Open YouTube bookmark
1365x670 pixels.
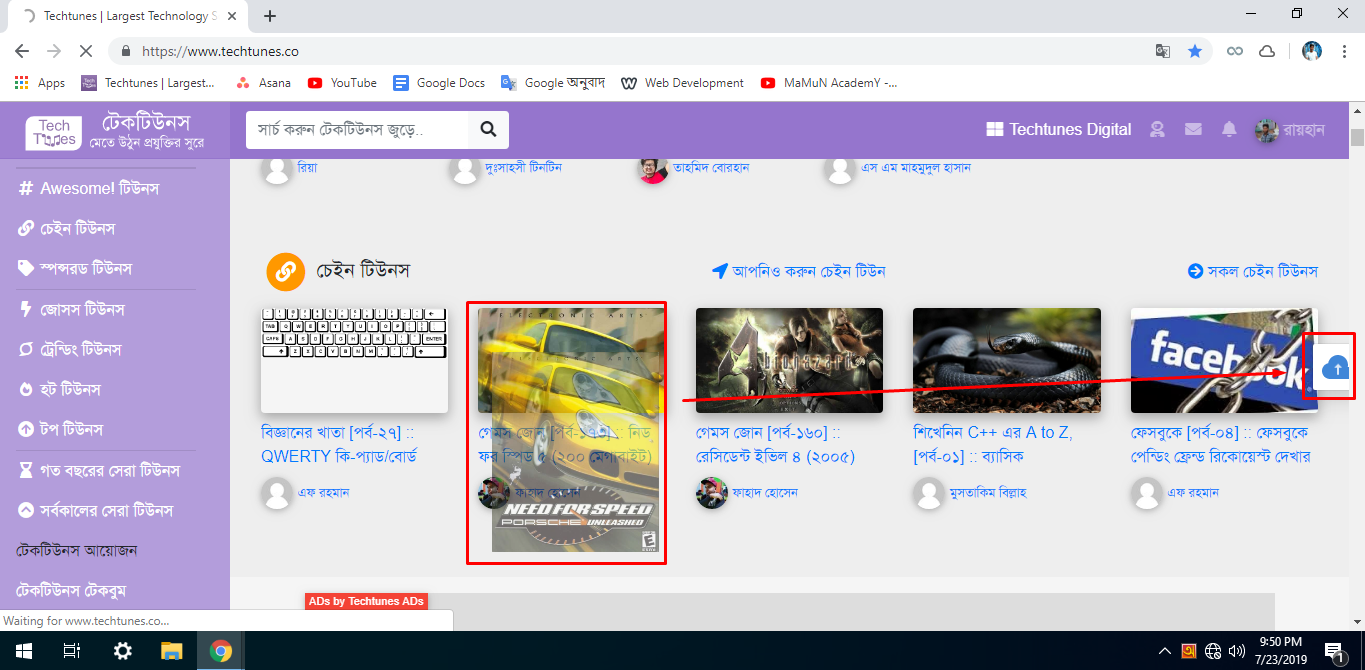(x=342, y=83)
